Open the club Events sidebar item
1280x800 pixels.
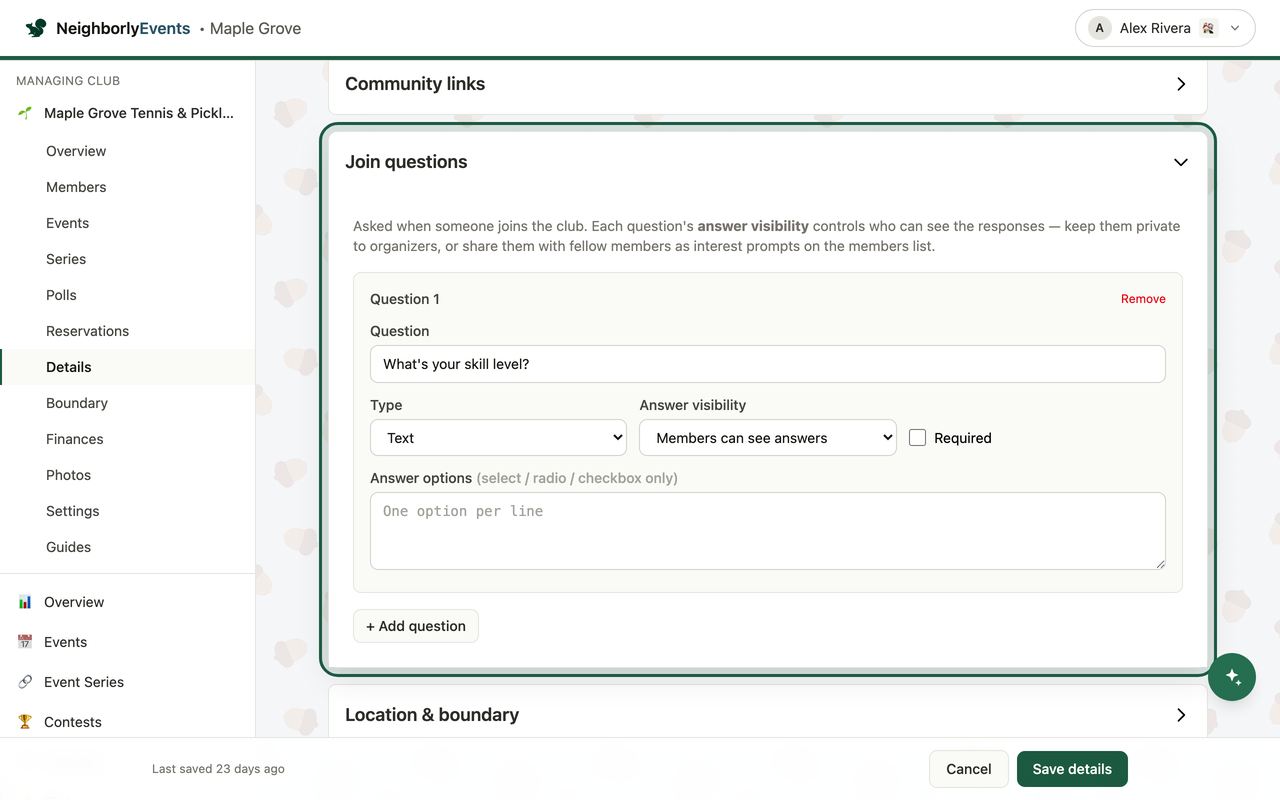point(67,223)
